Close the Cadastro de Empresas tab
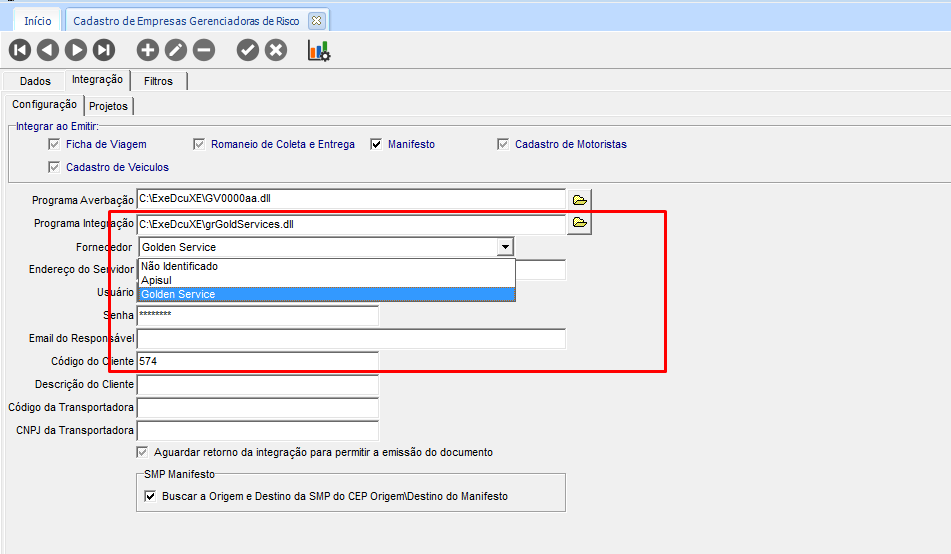951x554 pixels. tap(316, 21)
